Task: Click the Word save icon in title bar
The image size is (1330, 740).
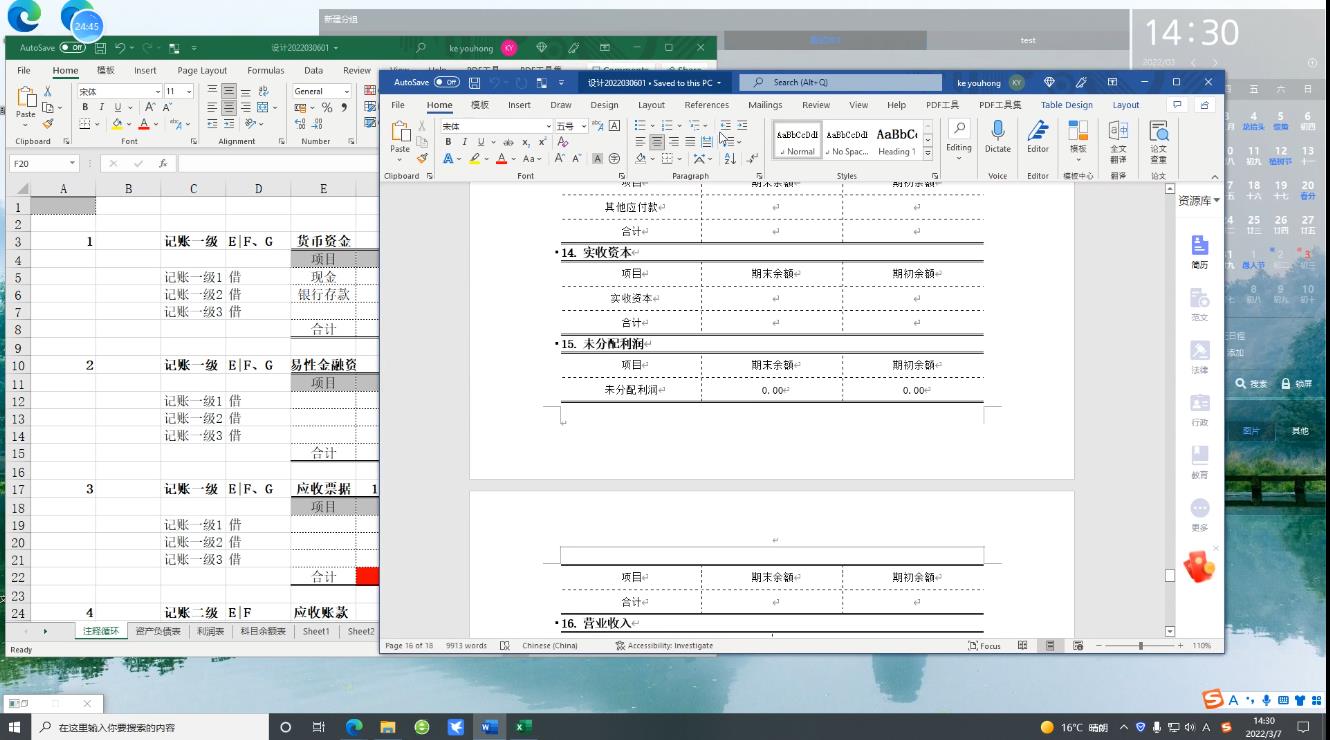Action: point(475,83)
